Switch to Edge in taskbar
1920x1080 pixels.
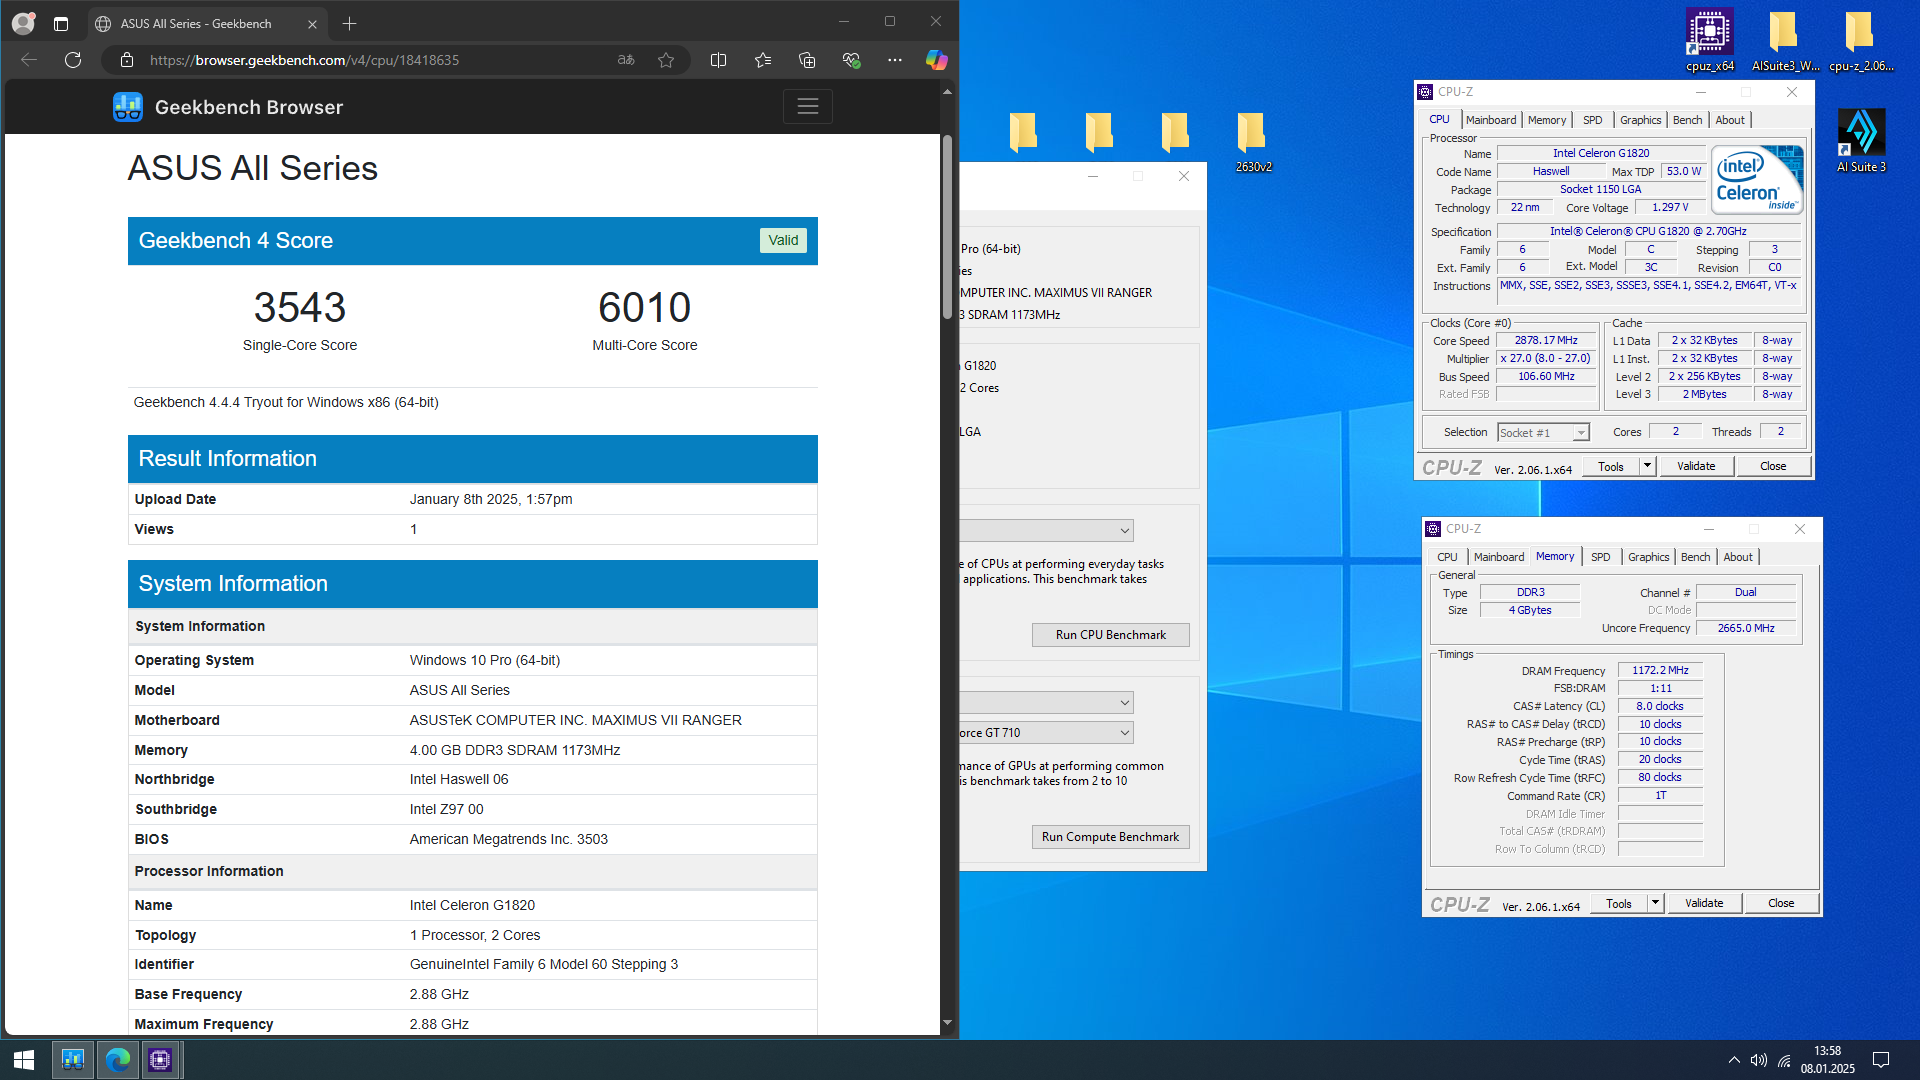(x=117, y=1060)
